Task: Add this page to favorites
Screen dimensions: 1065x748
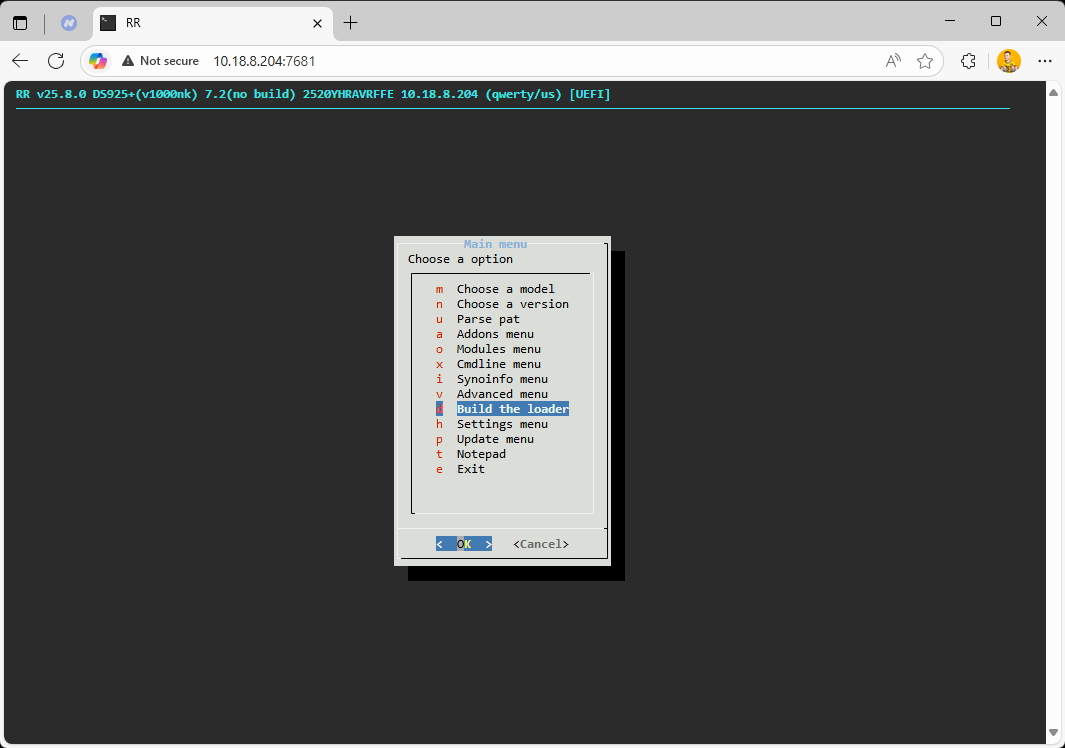Action: click(x=924, y=61)
